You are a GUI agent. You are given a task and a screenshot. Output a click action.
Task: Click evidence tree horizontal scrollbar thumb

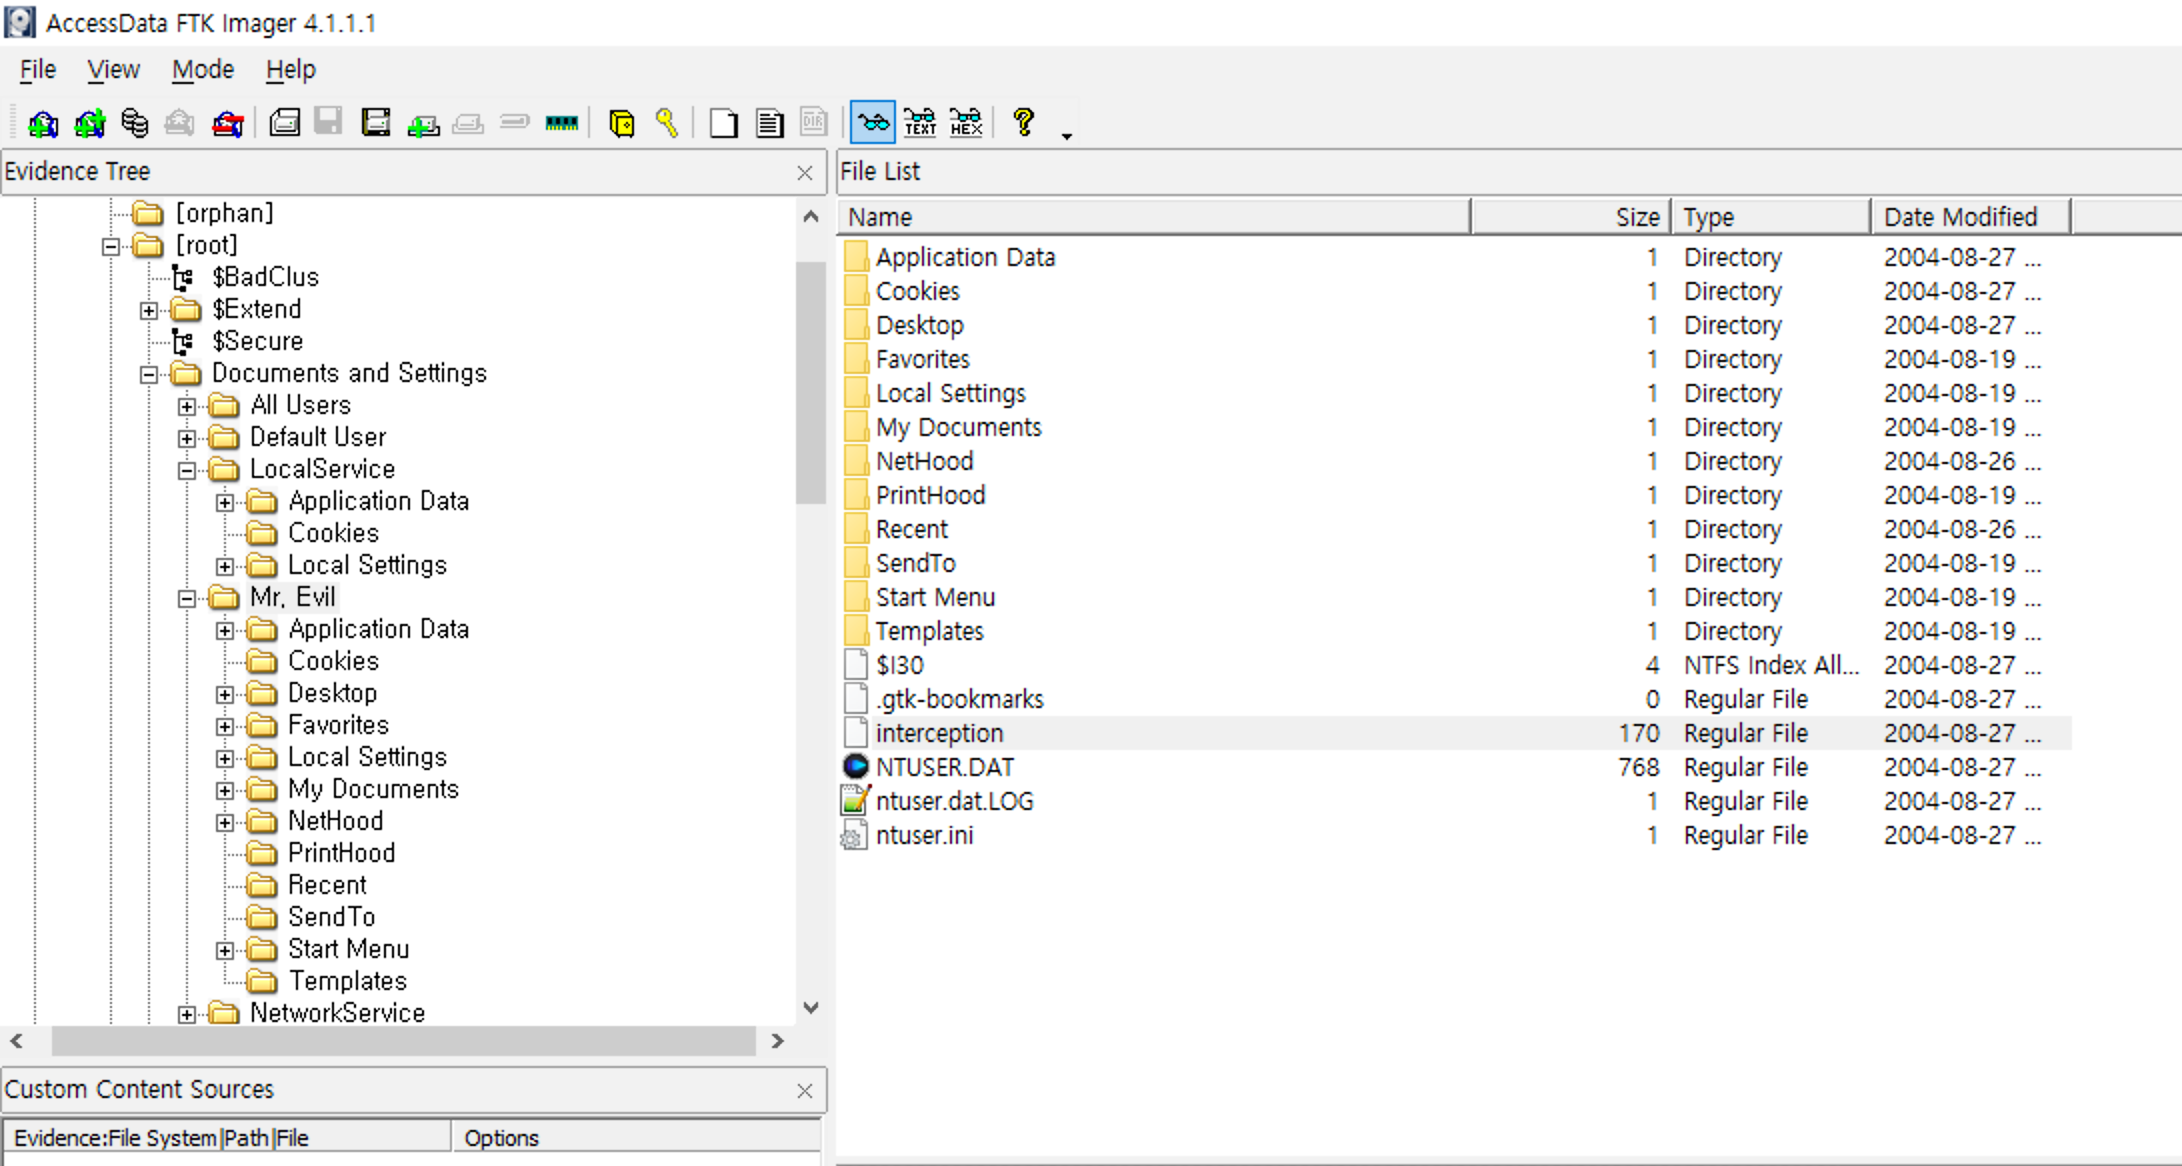click(x=402, y=1041)
